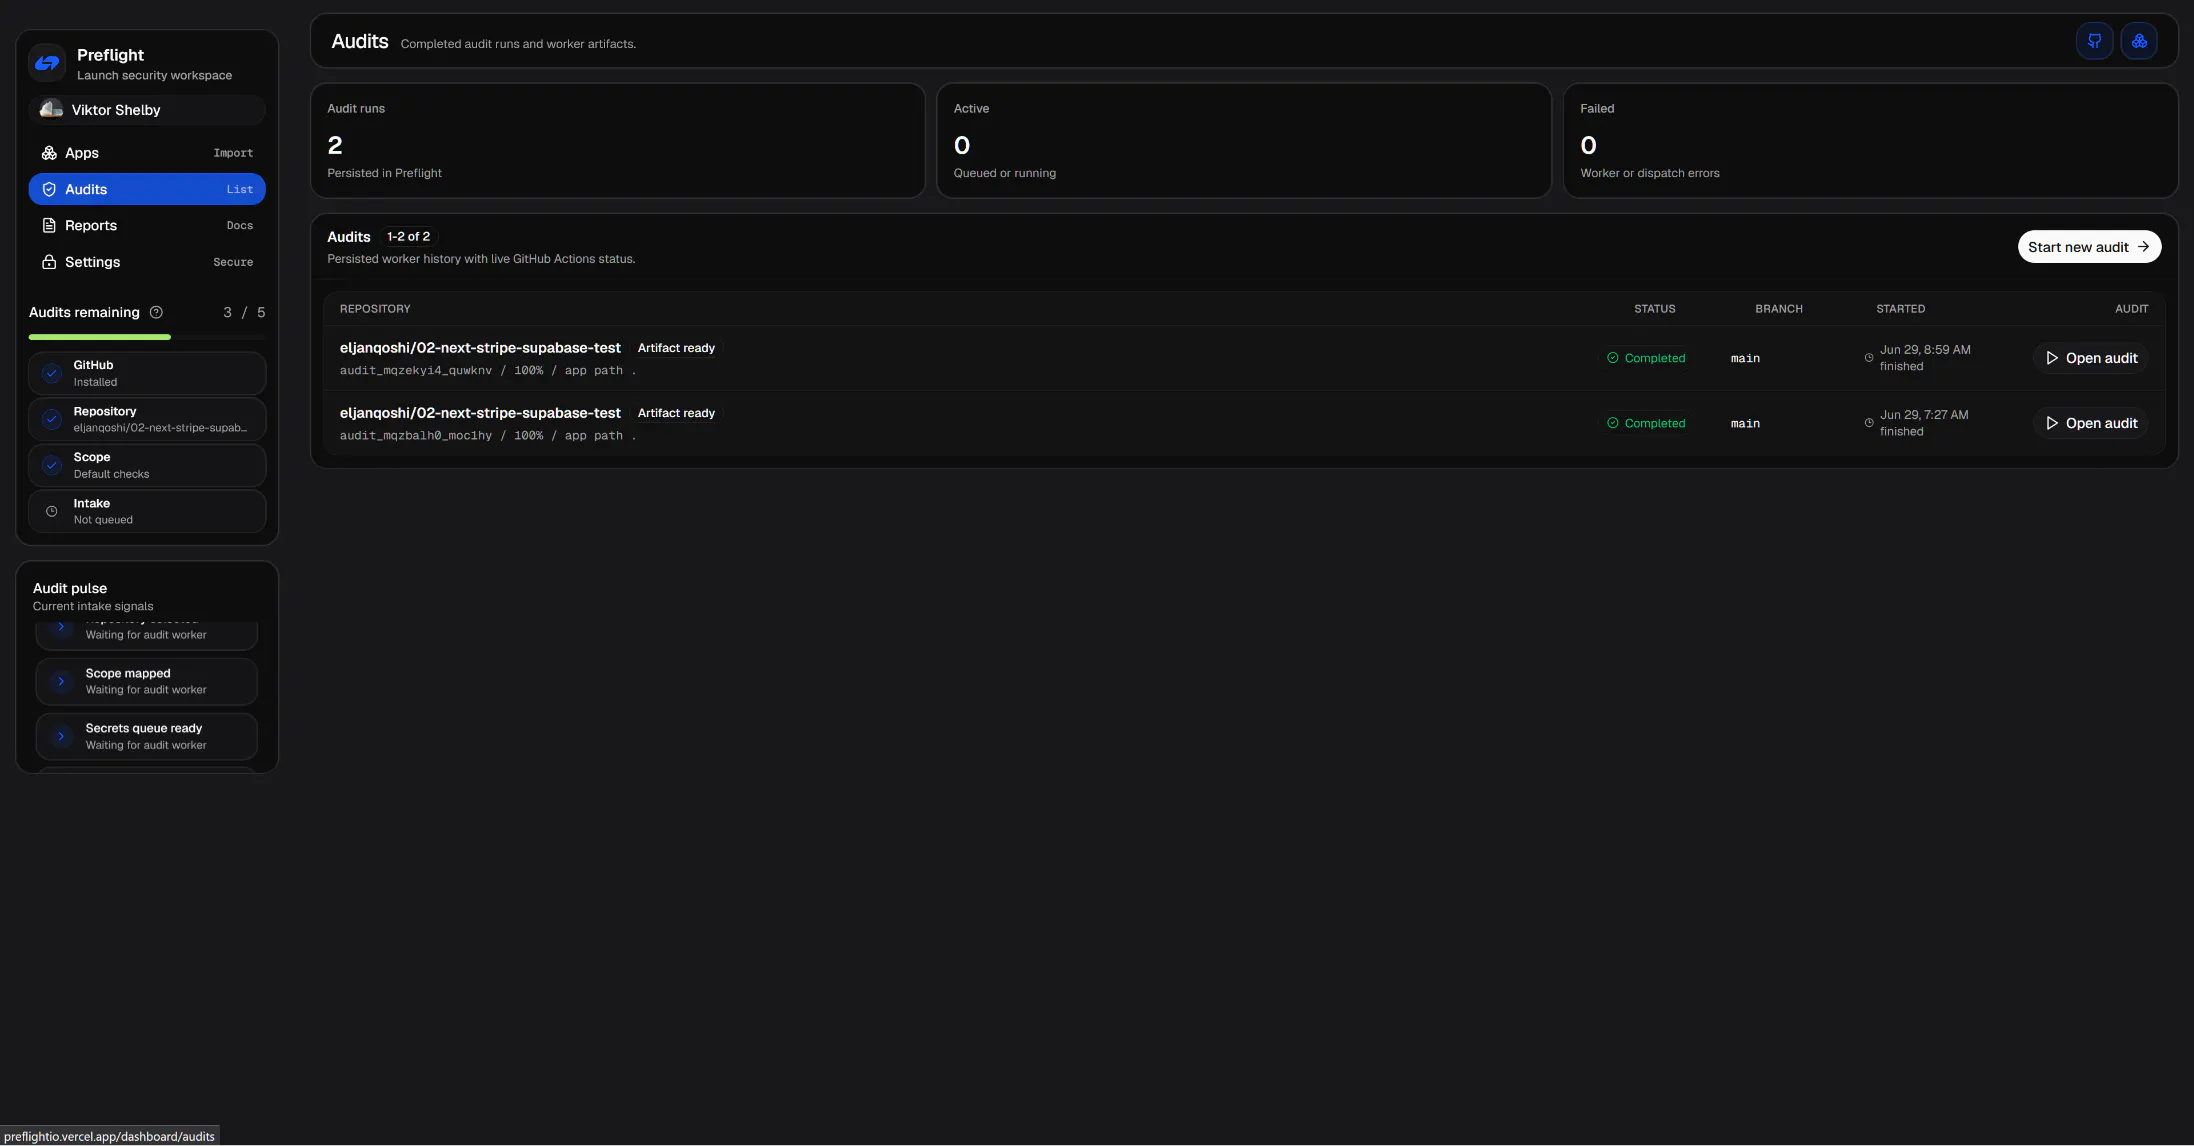2194x1146 pixels.
Task: Click the green check icon of audit_mqzbalh0_moc1hy
Action: [x=1612, y=423]
